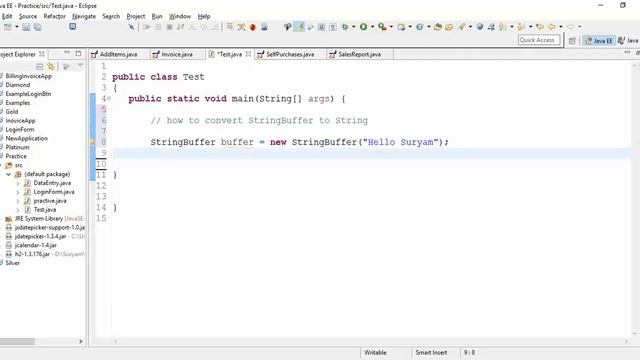
Task: Click the red bug toolbar icon
Action: pyautogui.click(x=253, y=27)
